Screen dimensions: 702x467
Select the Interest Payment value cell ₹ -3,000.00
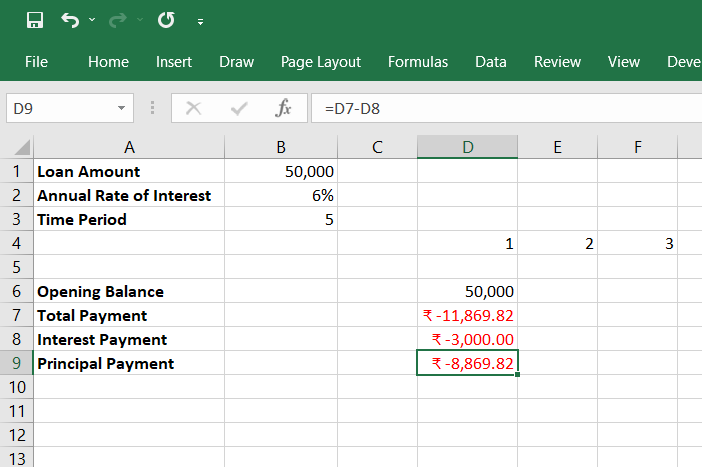pos(467,339)
